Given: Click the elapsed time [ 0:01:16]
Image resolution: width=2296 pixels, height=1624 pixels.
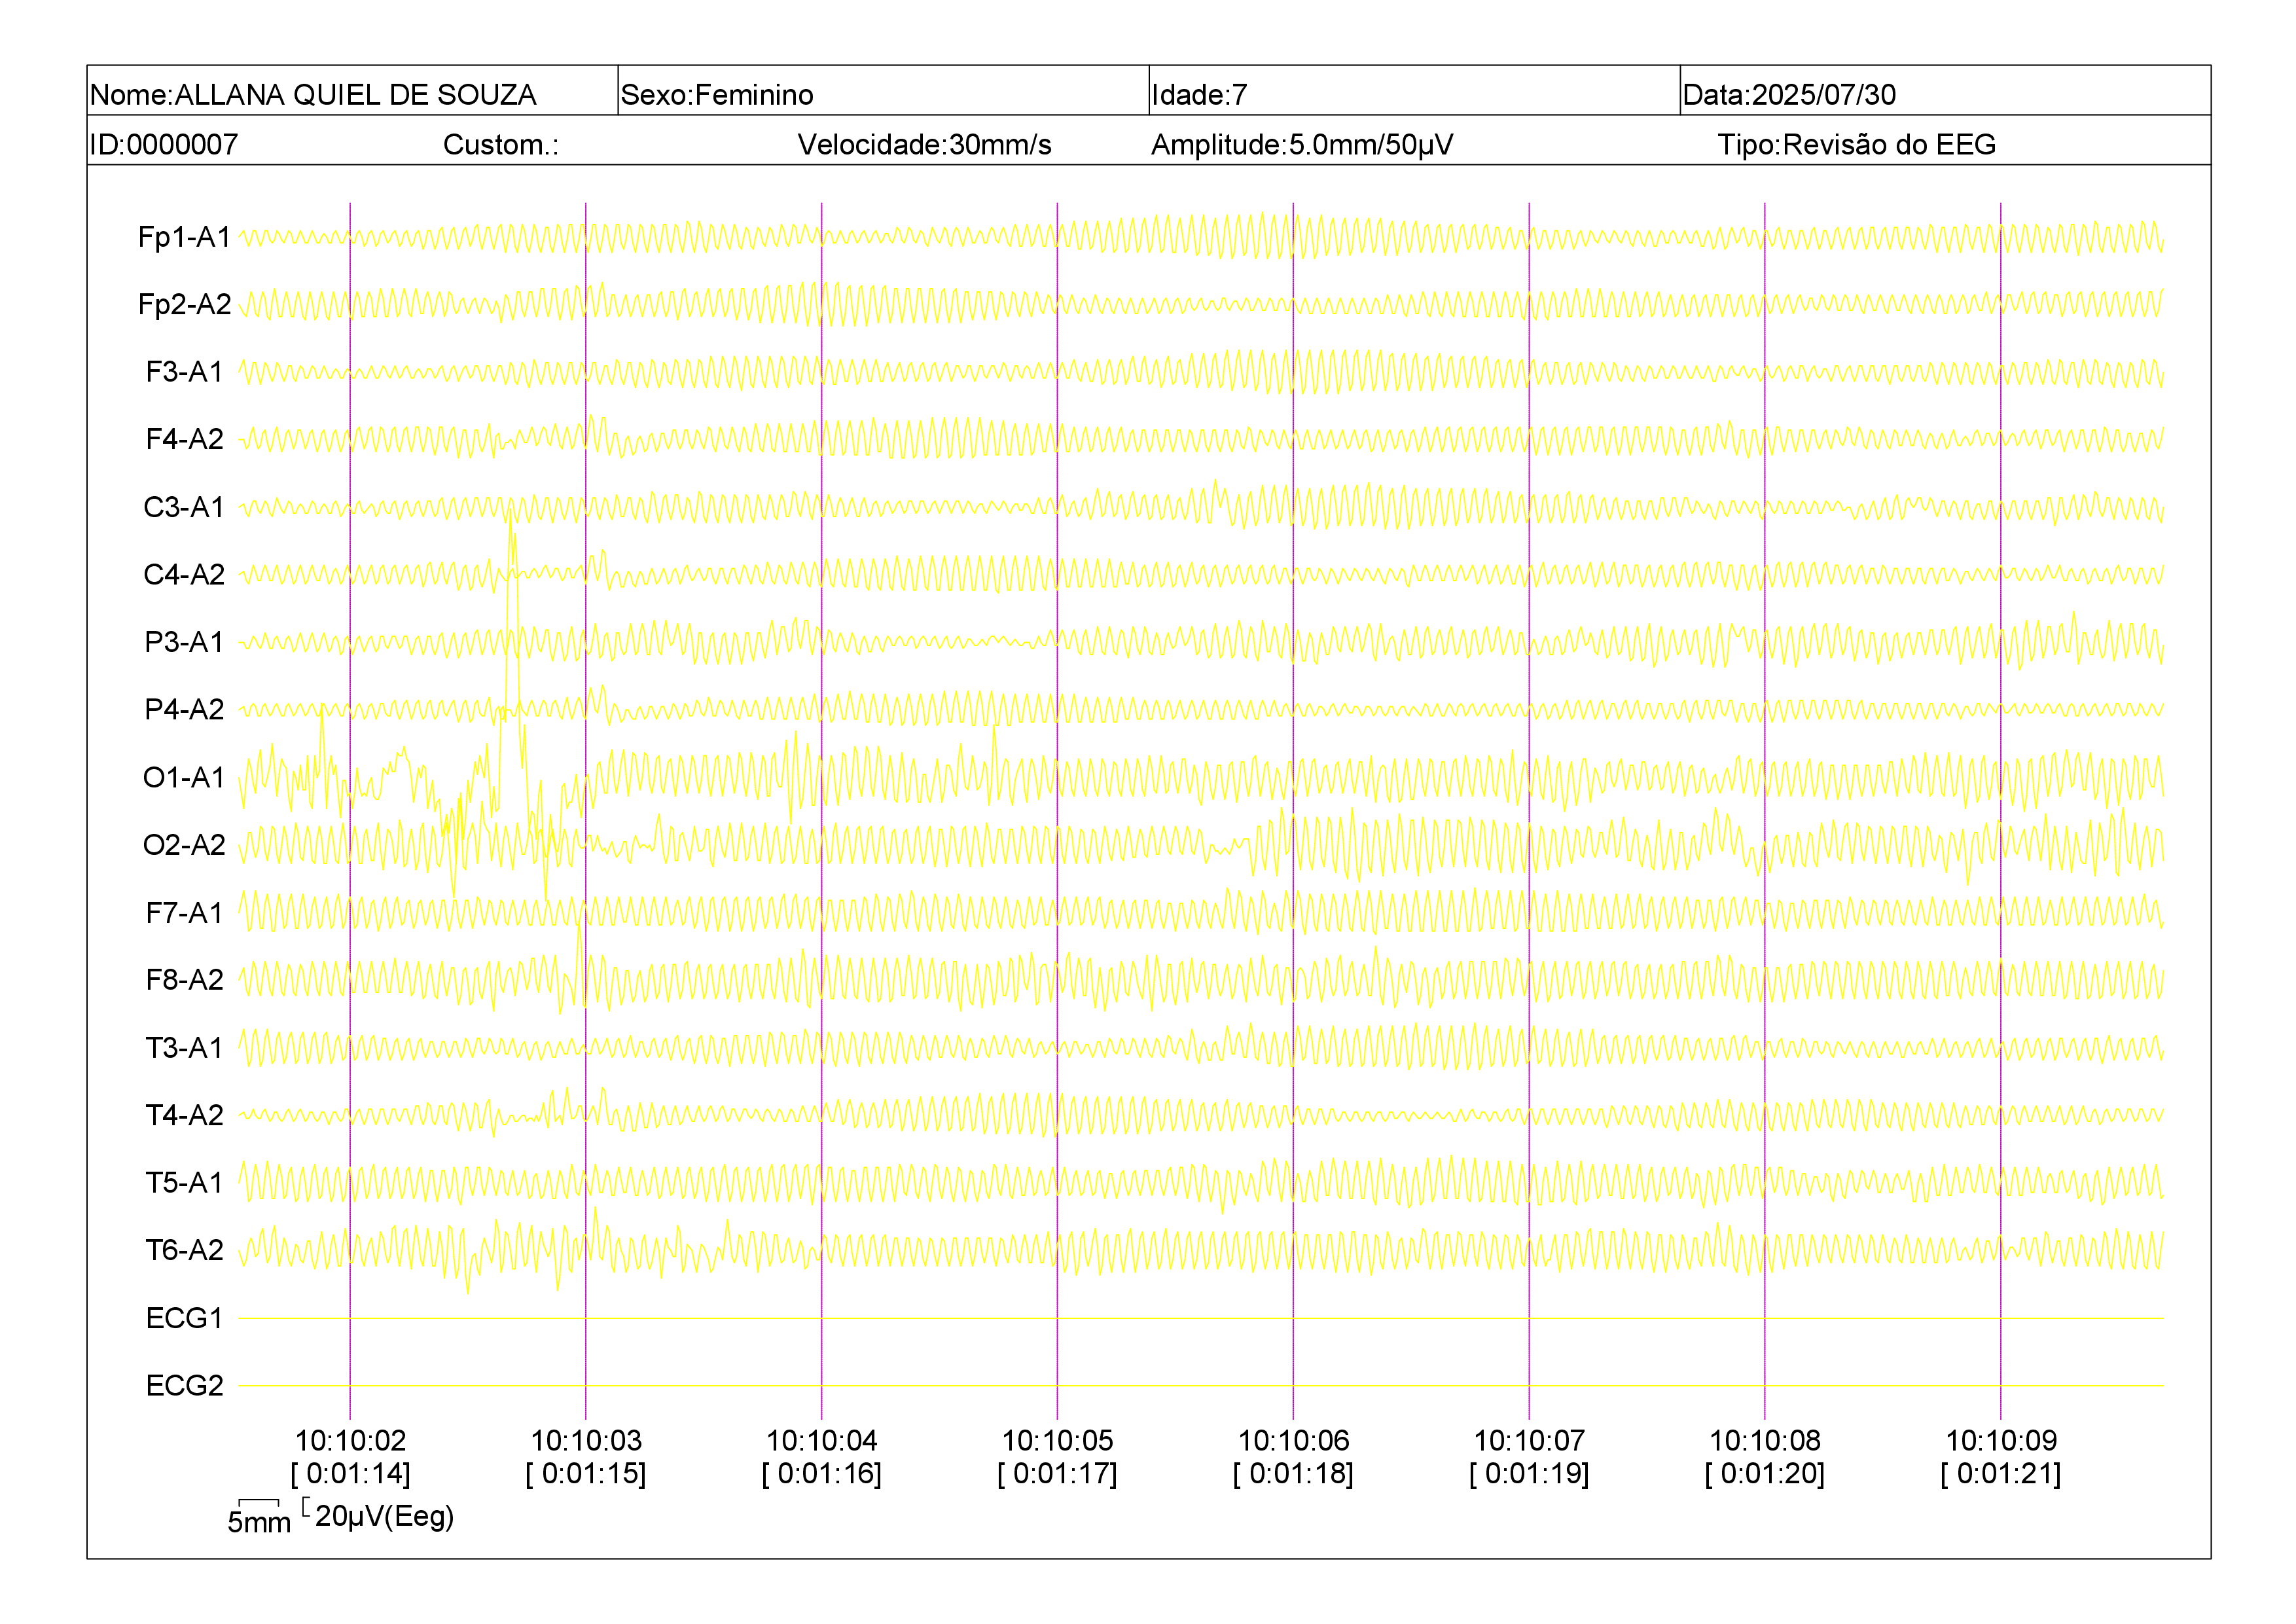Looking at the screenshot, I should 822,1473.
